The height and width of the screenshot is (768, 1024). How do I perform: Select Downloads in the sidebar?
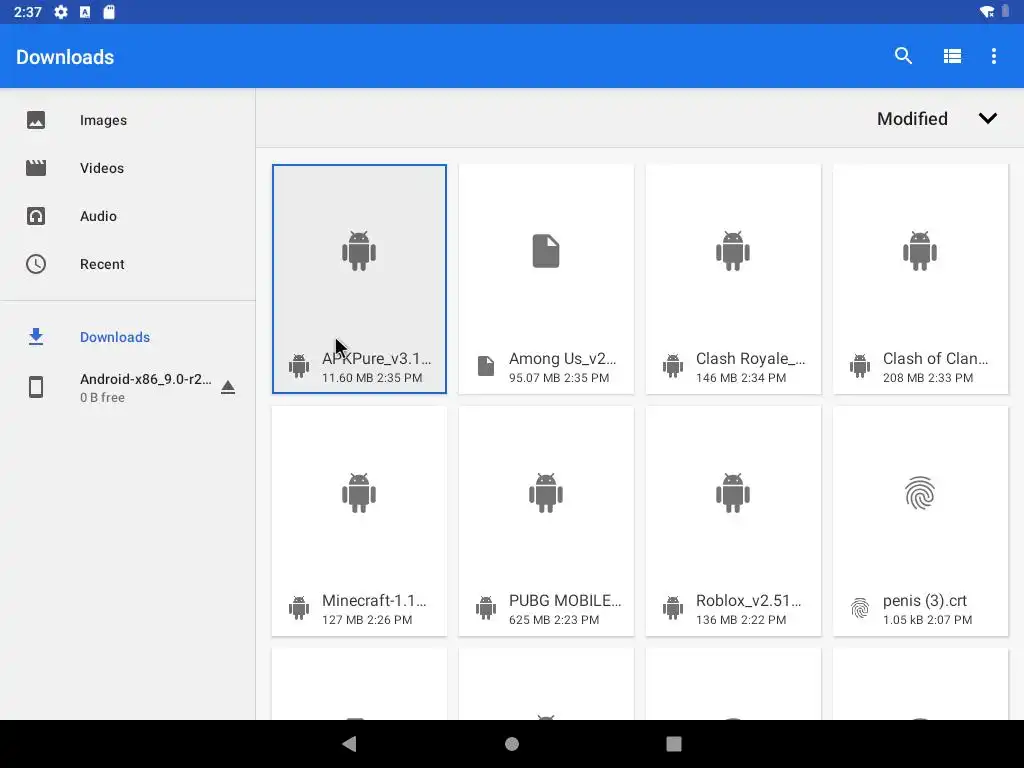128,337
